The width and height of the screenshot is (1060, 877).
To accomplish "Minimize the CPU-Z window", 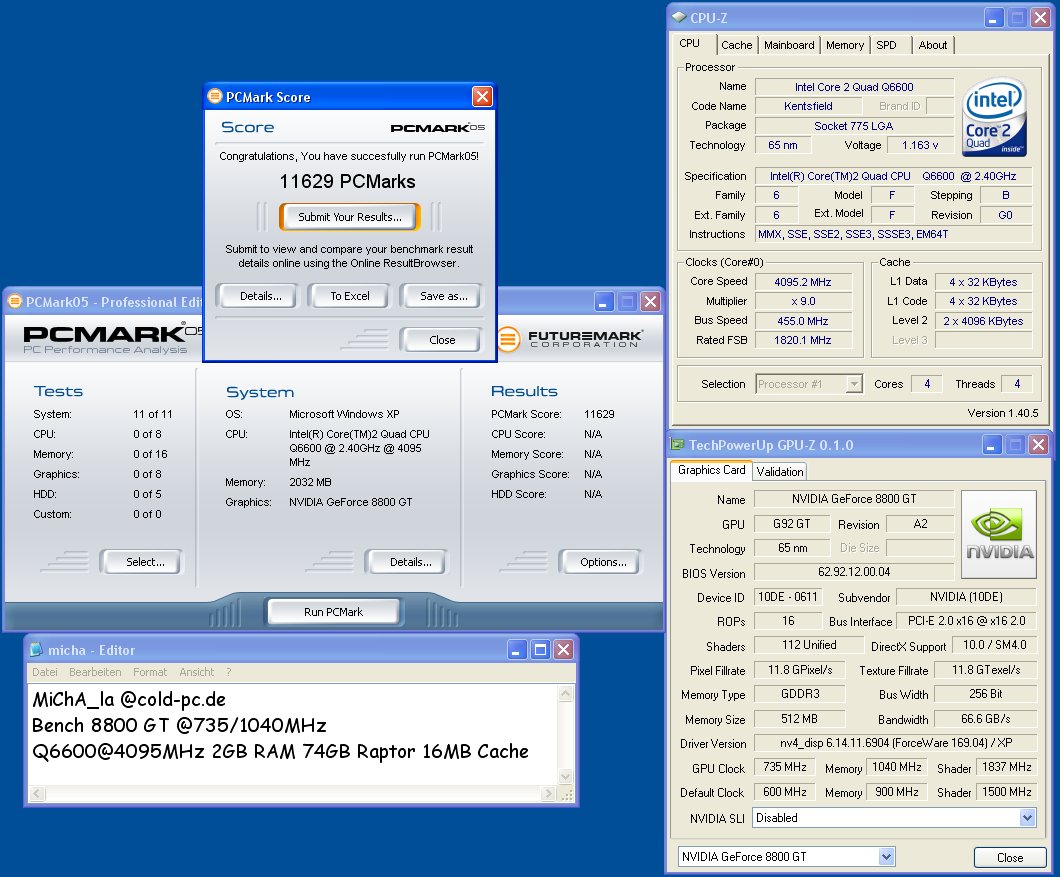I will click(993, 18).
